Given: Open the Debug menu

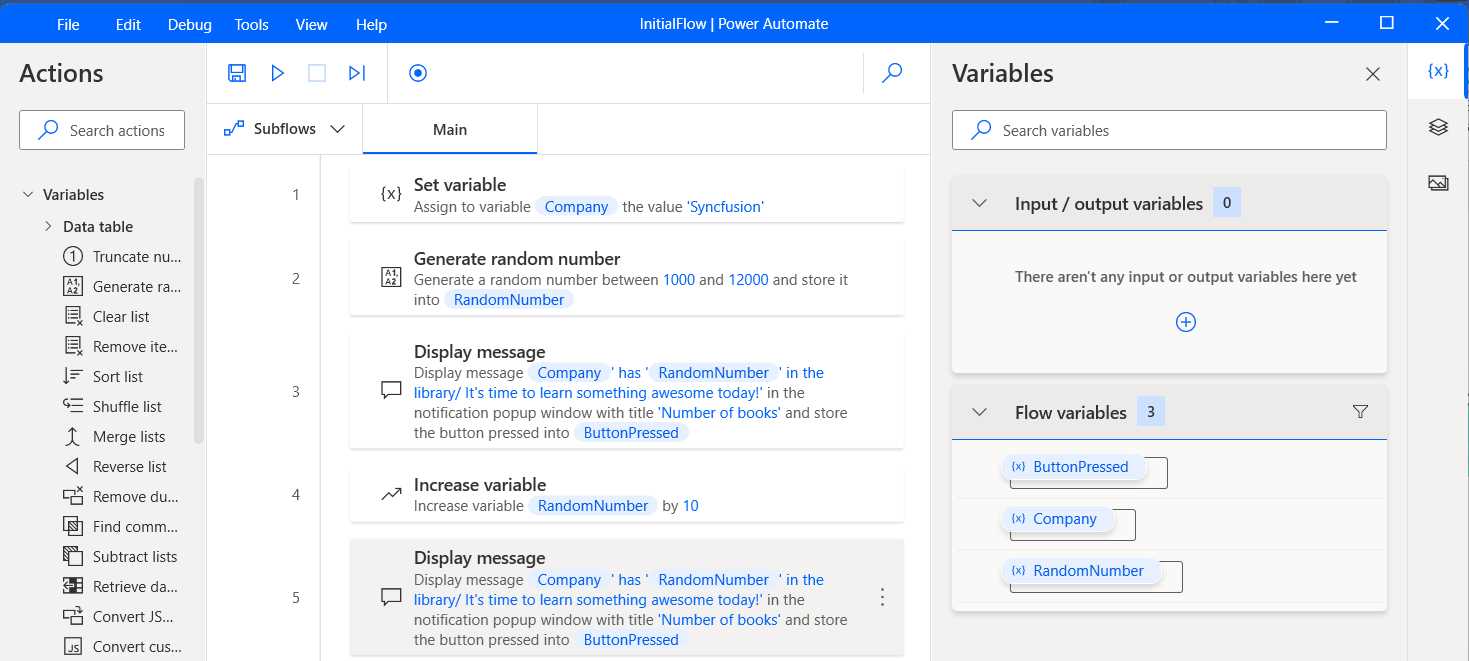Looking at the screenshot, I should 189,23.
